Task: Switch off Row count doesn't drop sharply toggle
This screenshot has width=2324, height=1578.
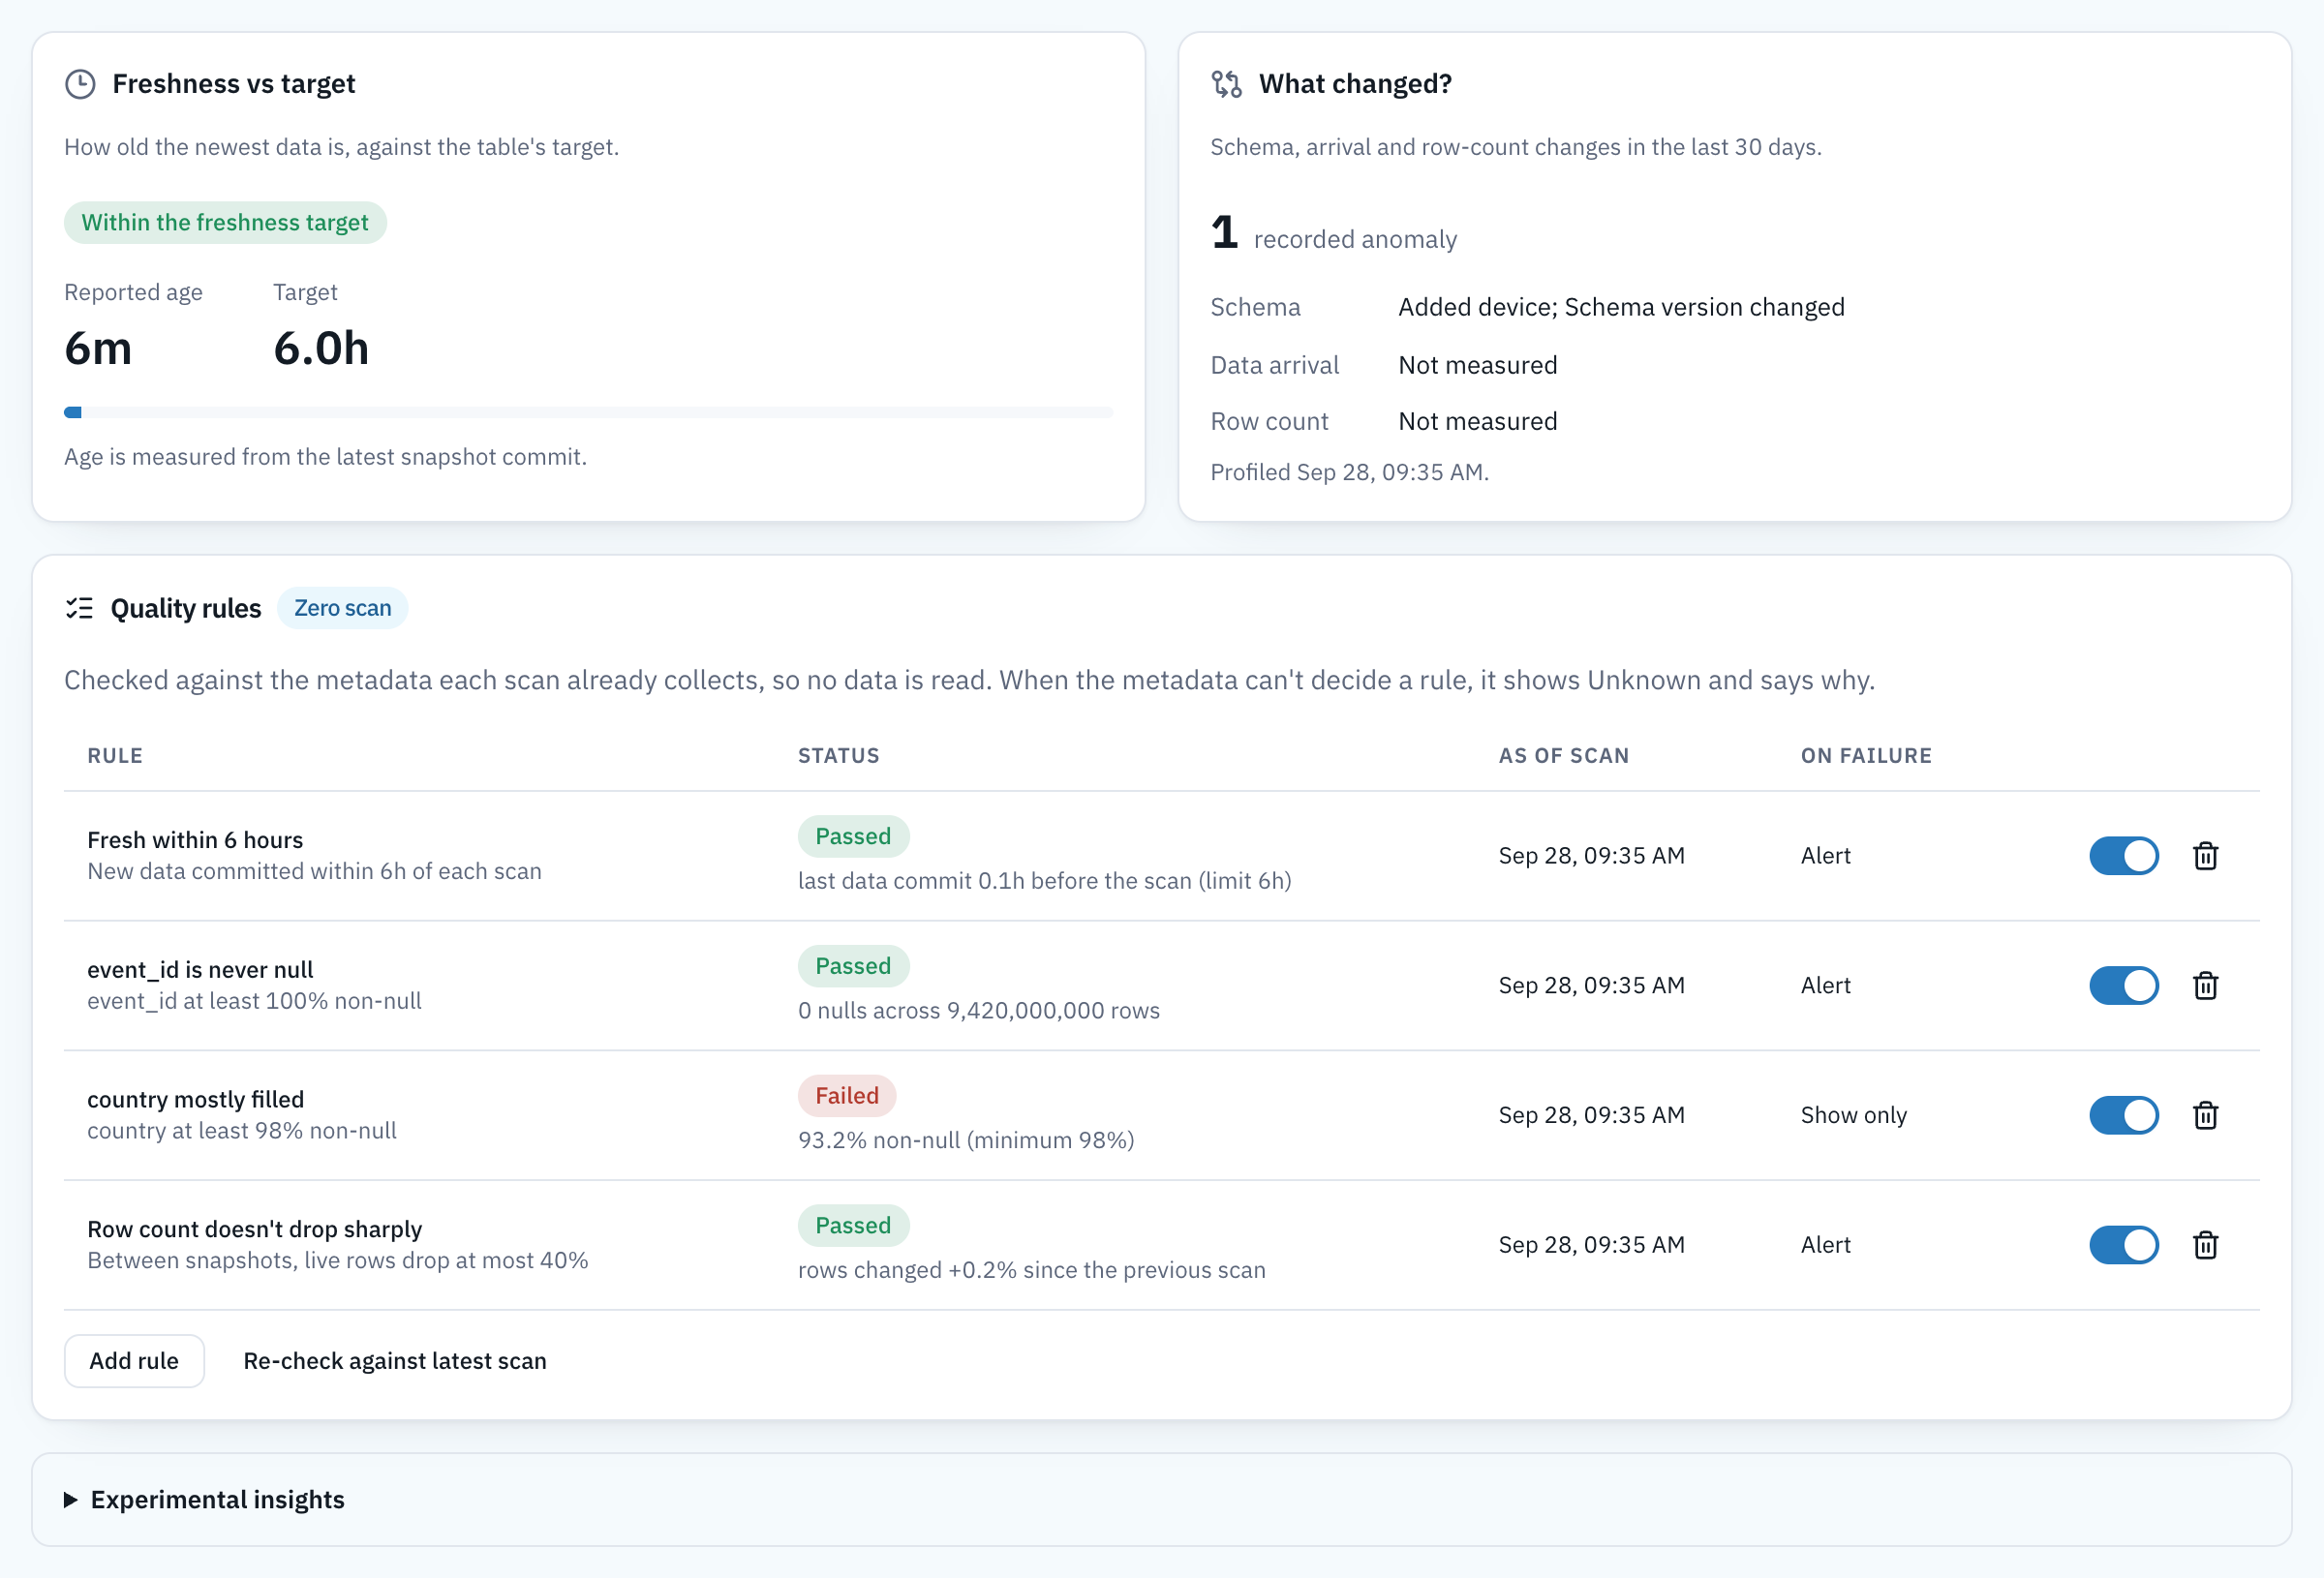Action: pos(2124,1245)
